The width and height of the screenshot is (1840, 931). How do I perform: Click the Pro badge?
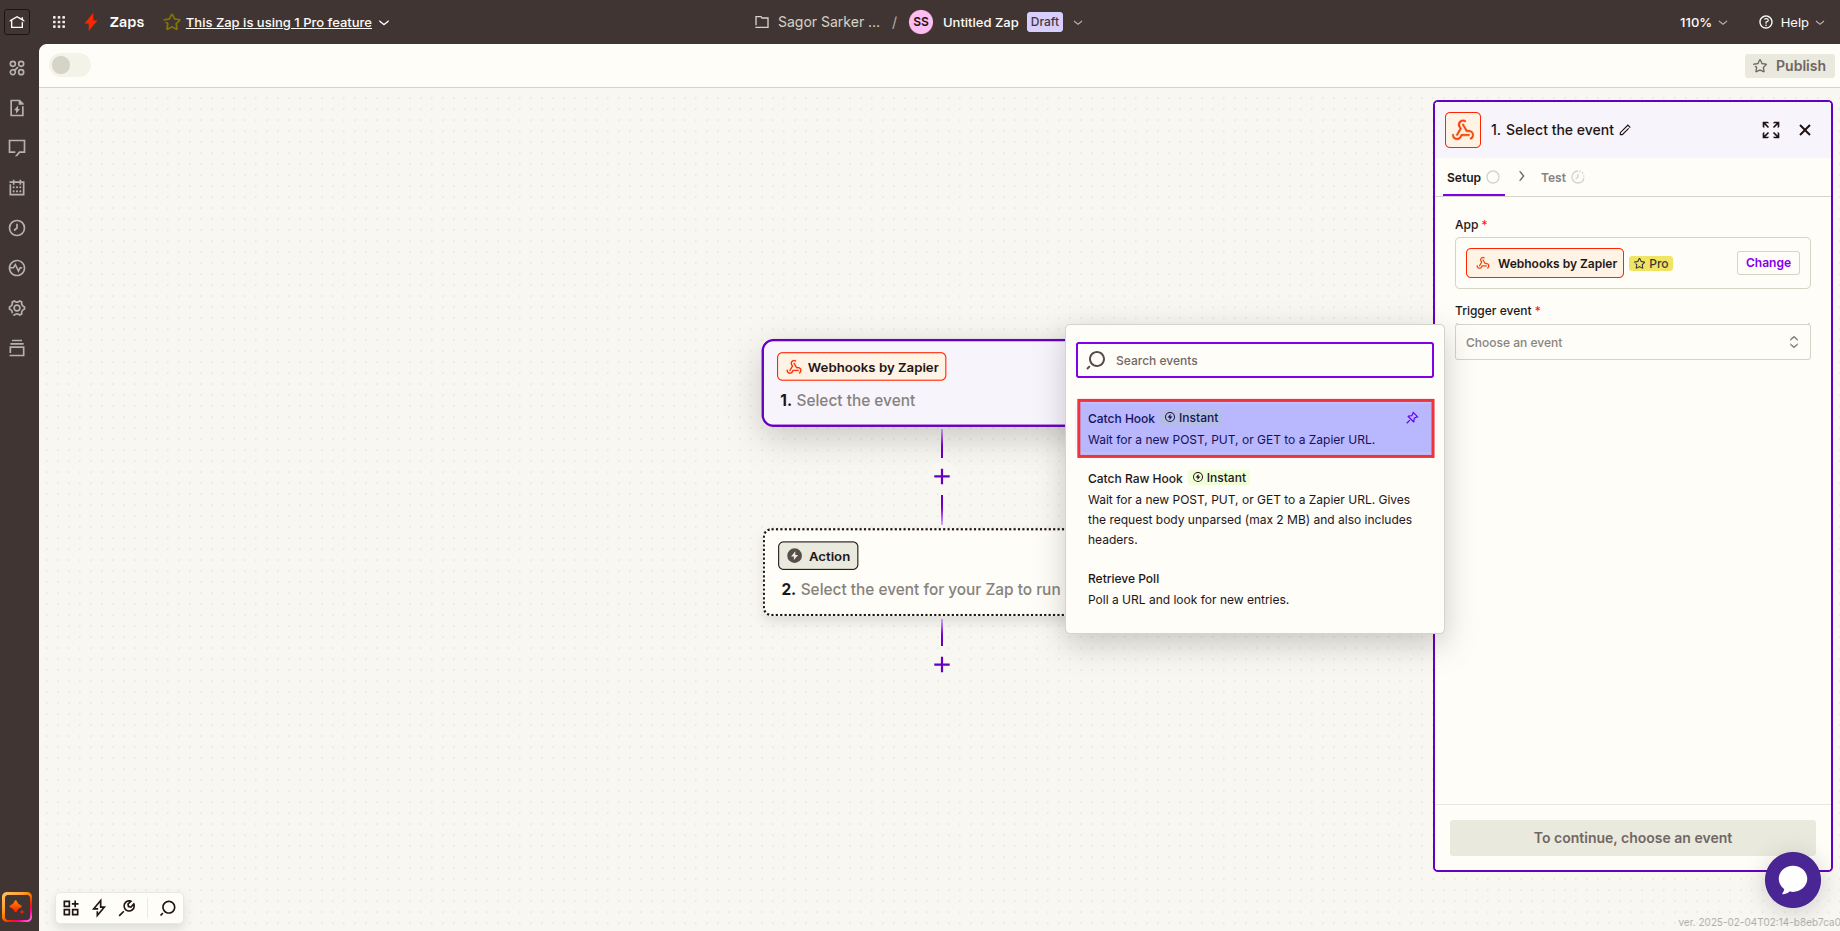(x=1651, y=263)
